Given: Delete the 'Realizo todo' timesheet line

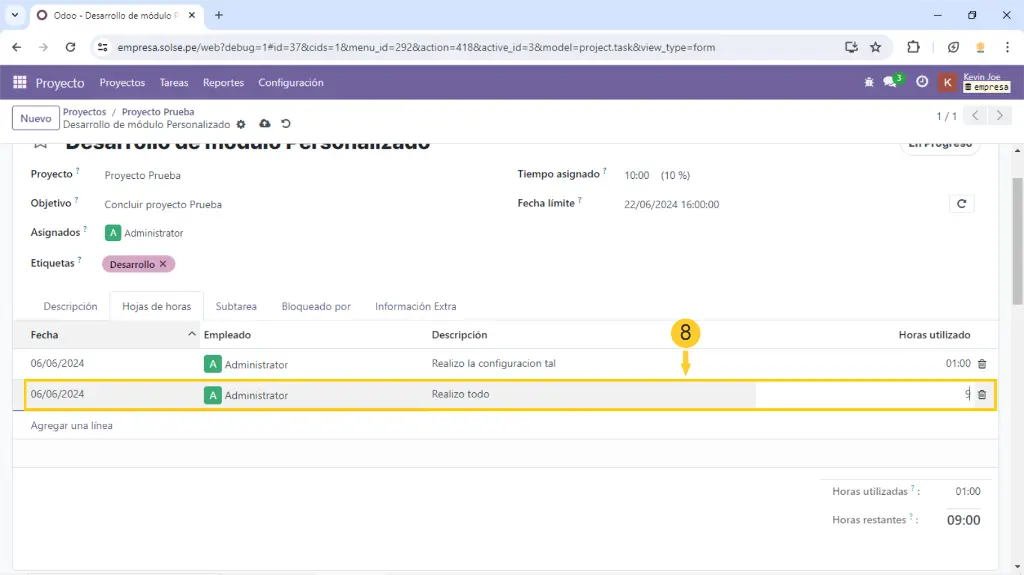Looking at the screenshot, I should pyautogui.click(x=981, y=395).
